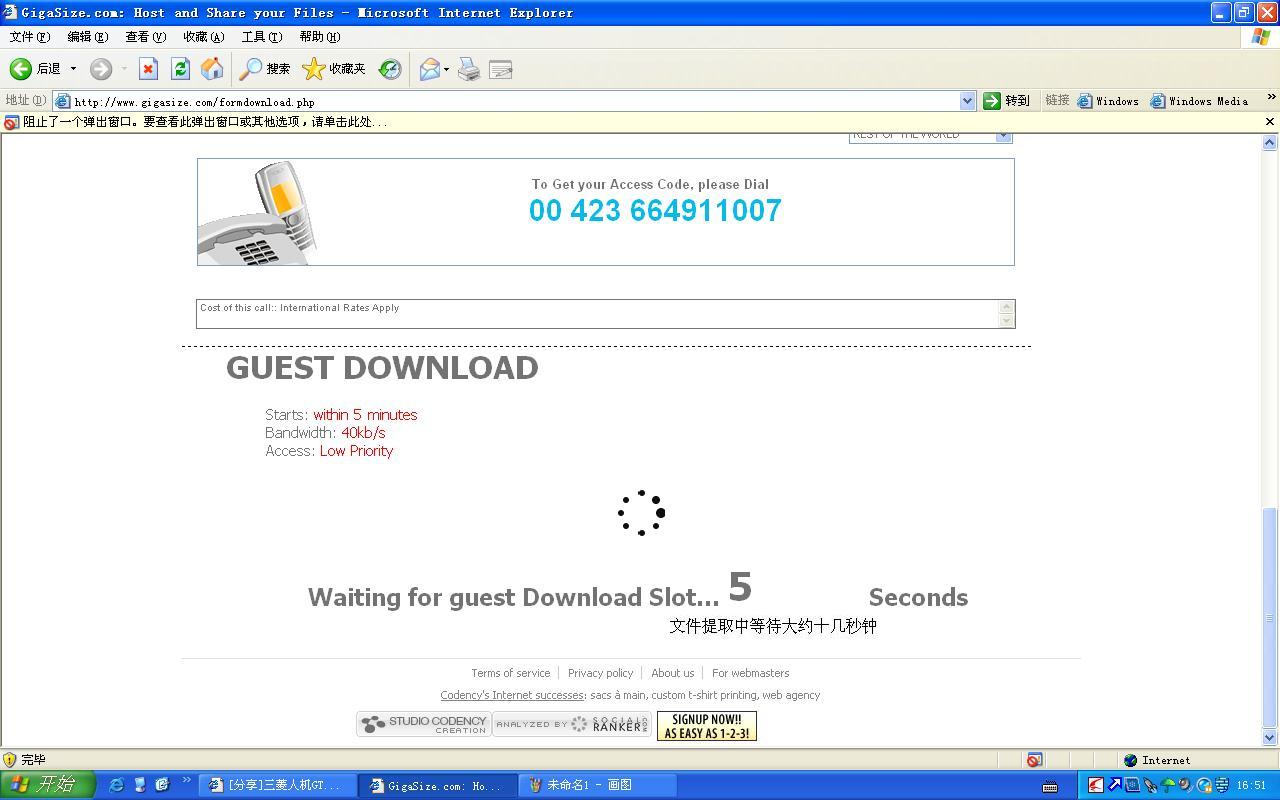Click the Mail envelope icon

coord(430,69)
